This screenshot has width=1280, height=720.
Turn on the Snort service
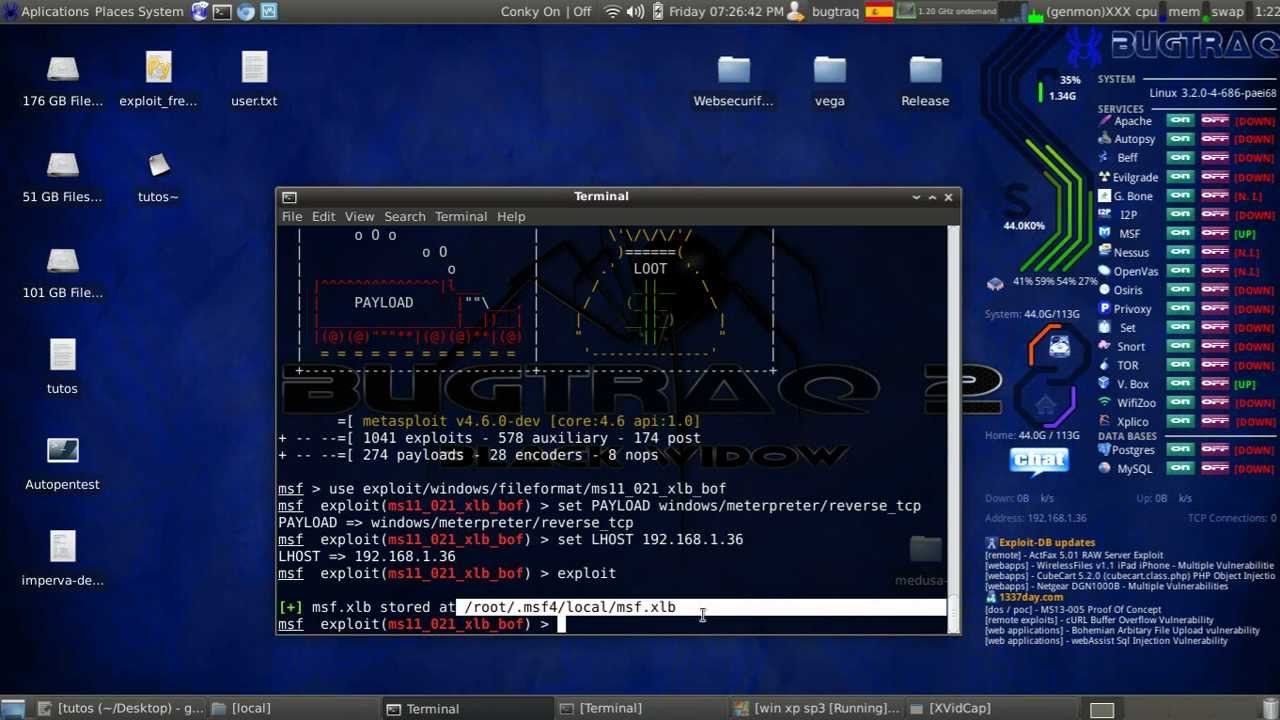[x=1181, y=346]
